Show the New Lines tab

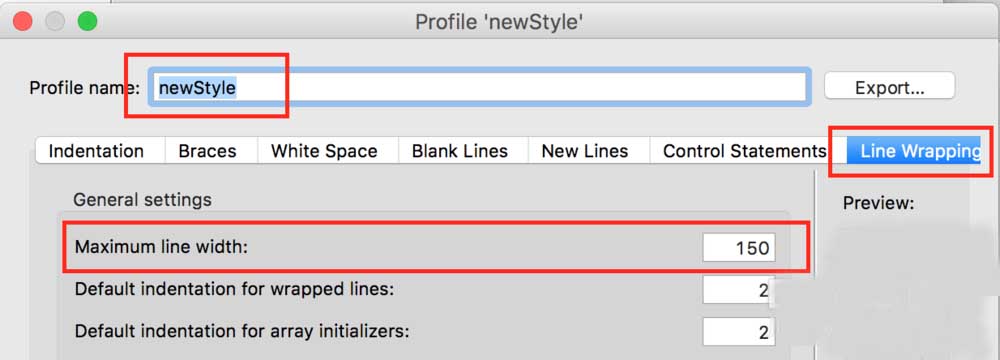tap(585, 151)
